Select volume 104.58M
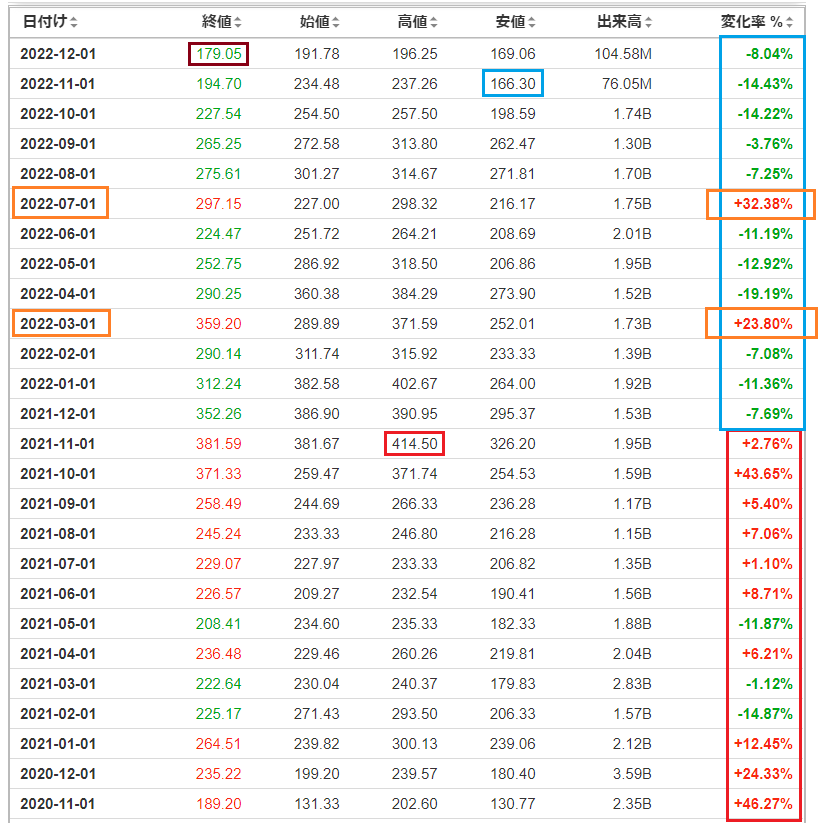The image size is (820, 828). click(x=623, y=54)
